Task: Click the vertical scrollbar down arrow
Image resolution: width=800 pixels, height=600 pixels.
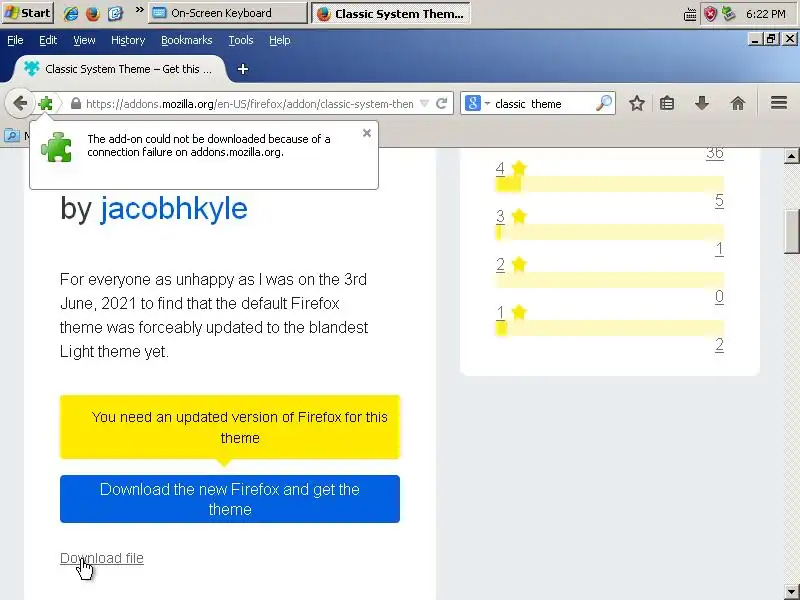Action: [x=791, y=592]
